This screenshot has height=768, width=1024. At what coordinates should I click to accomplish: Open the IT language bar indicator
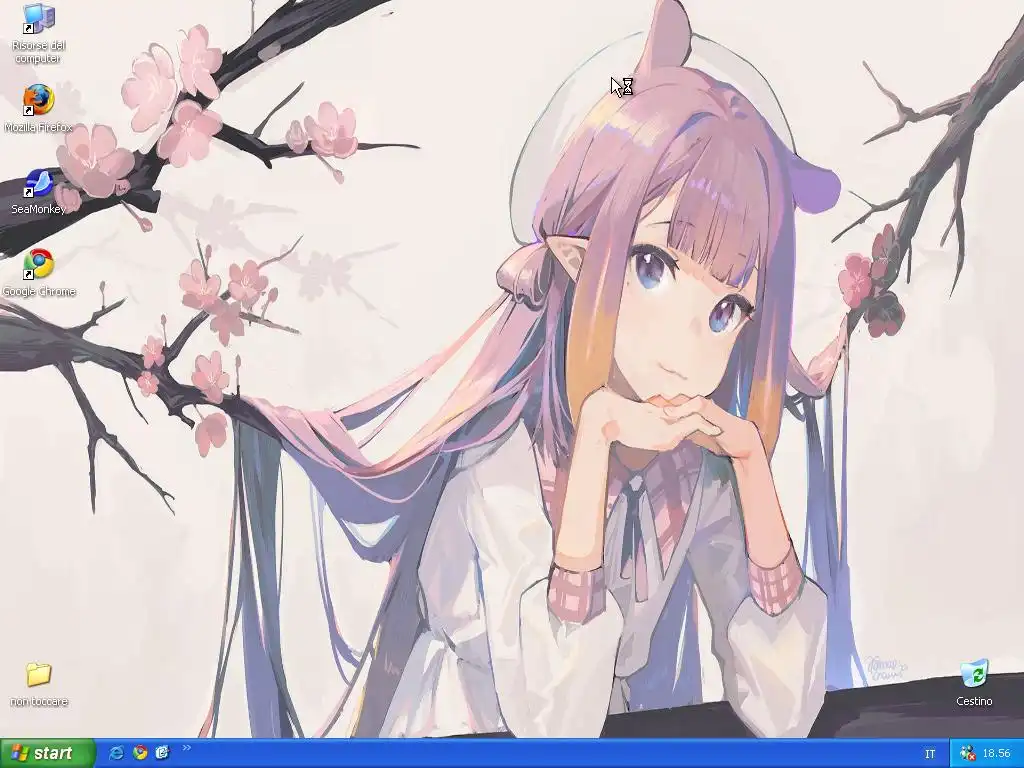(x=930, y=754)
